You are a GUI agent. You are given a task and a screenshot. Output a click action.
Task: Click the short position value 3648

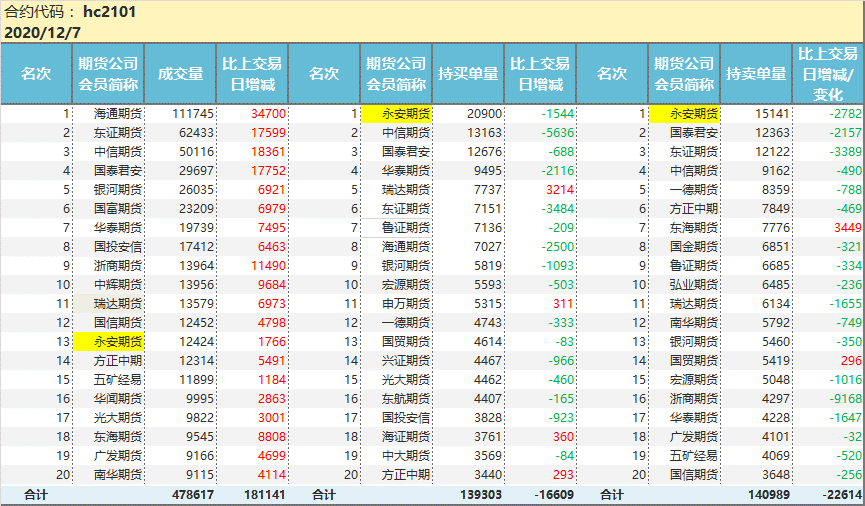pyautogui.click(x=776, y=475)
